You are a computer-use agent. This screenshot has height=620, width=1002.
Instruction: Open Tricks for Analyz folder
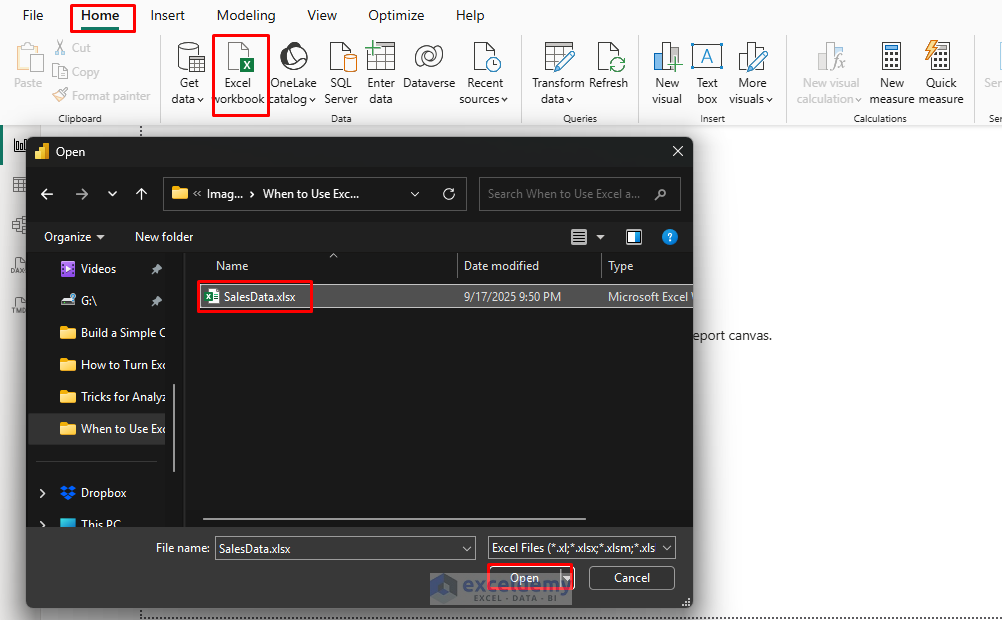(112, 397)
